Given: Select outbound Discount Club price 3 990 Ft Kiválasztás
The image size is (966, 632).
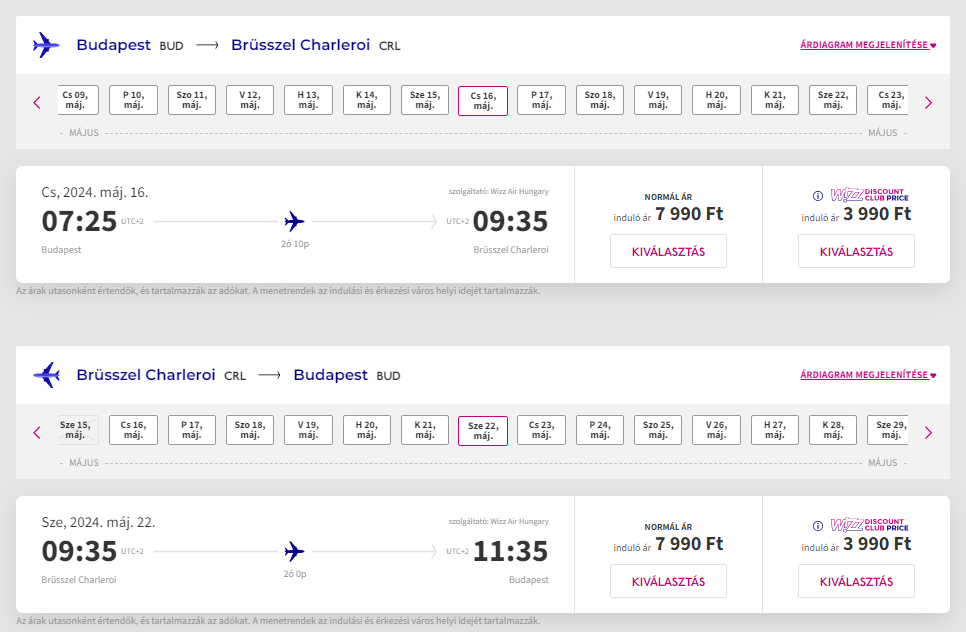Looking at the screenshot, I should pos(856,251).
